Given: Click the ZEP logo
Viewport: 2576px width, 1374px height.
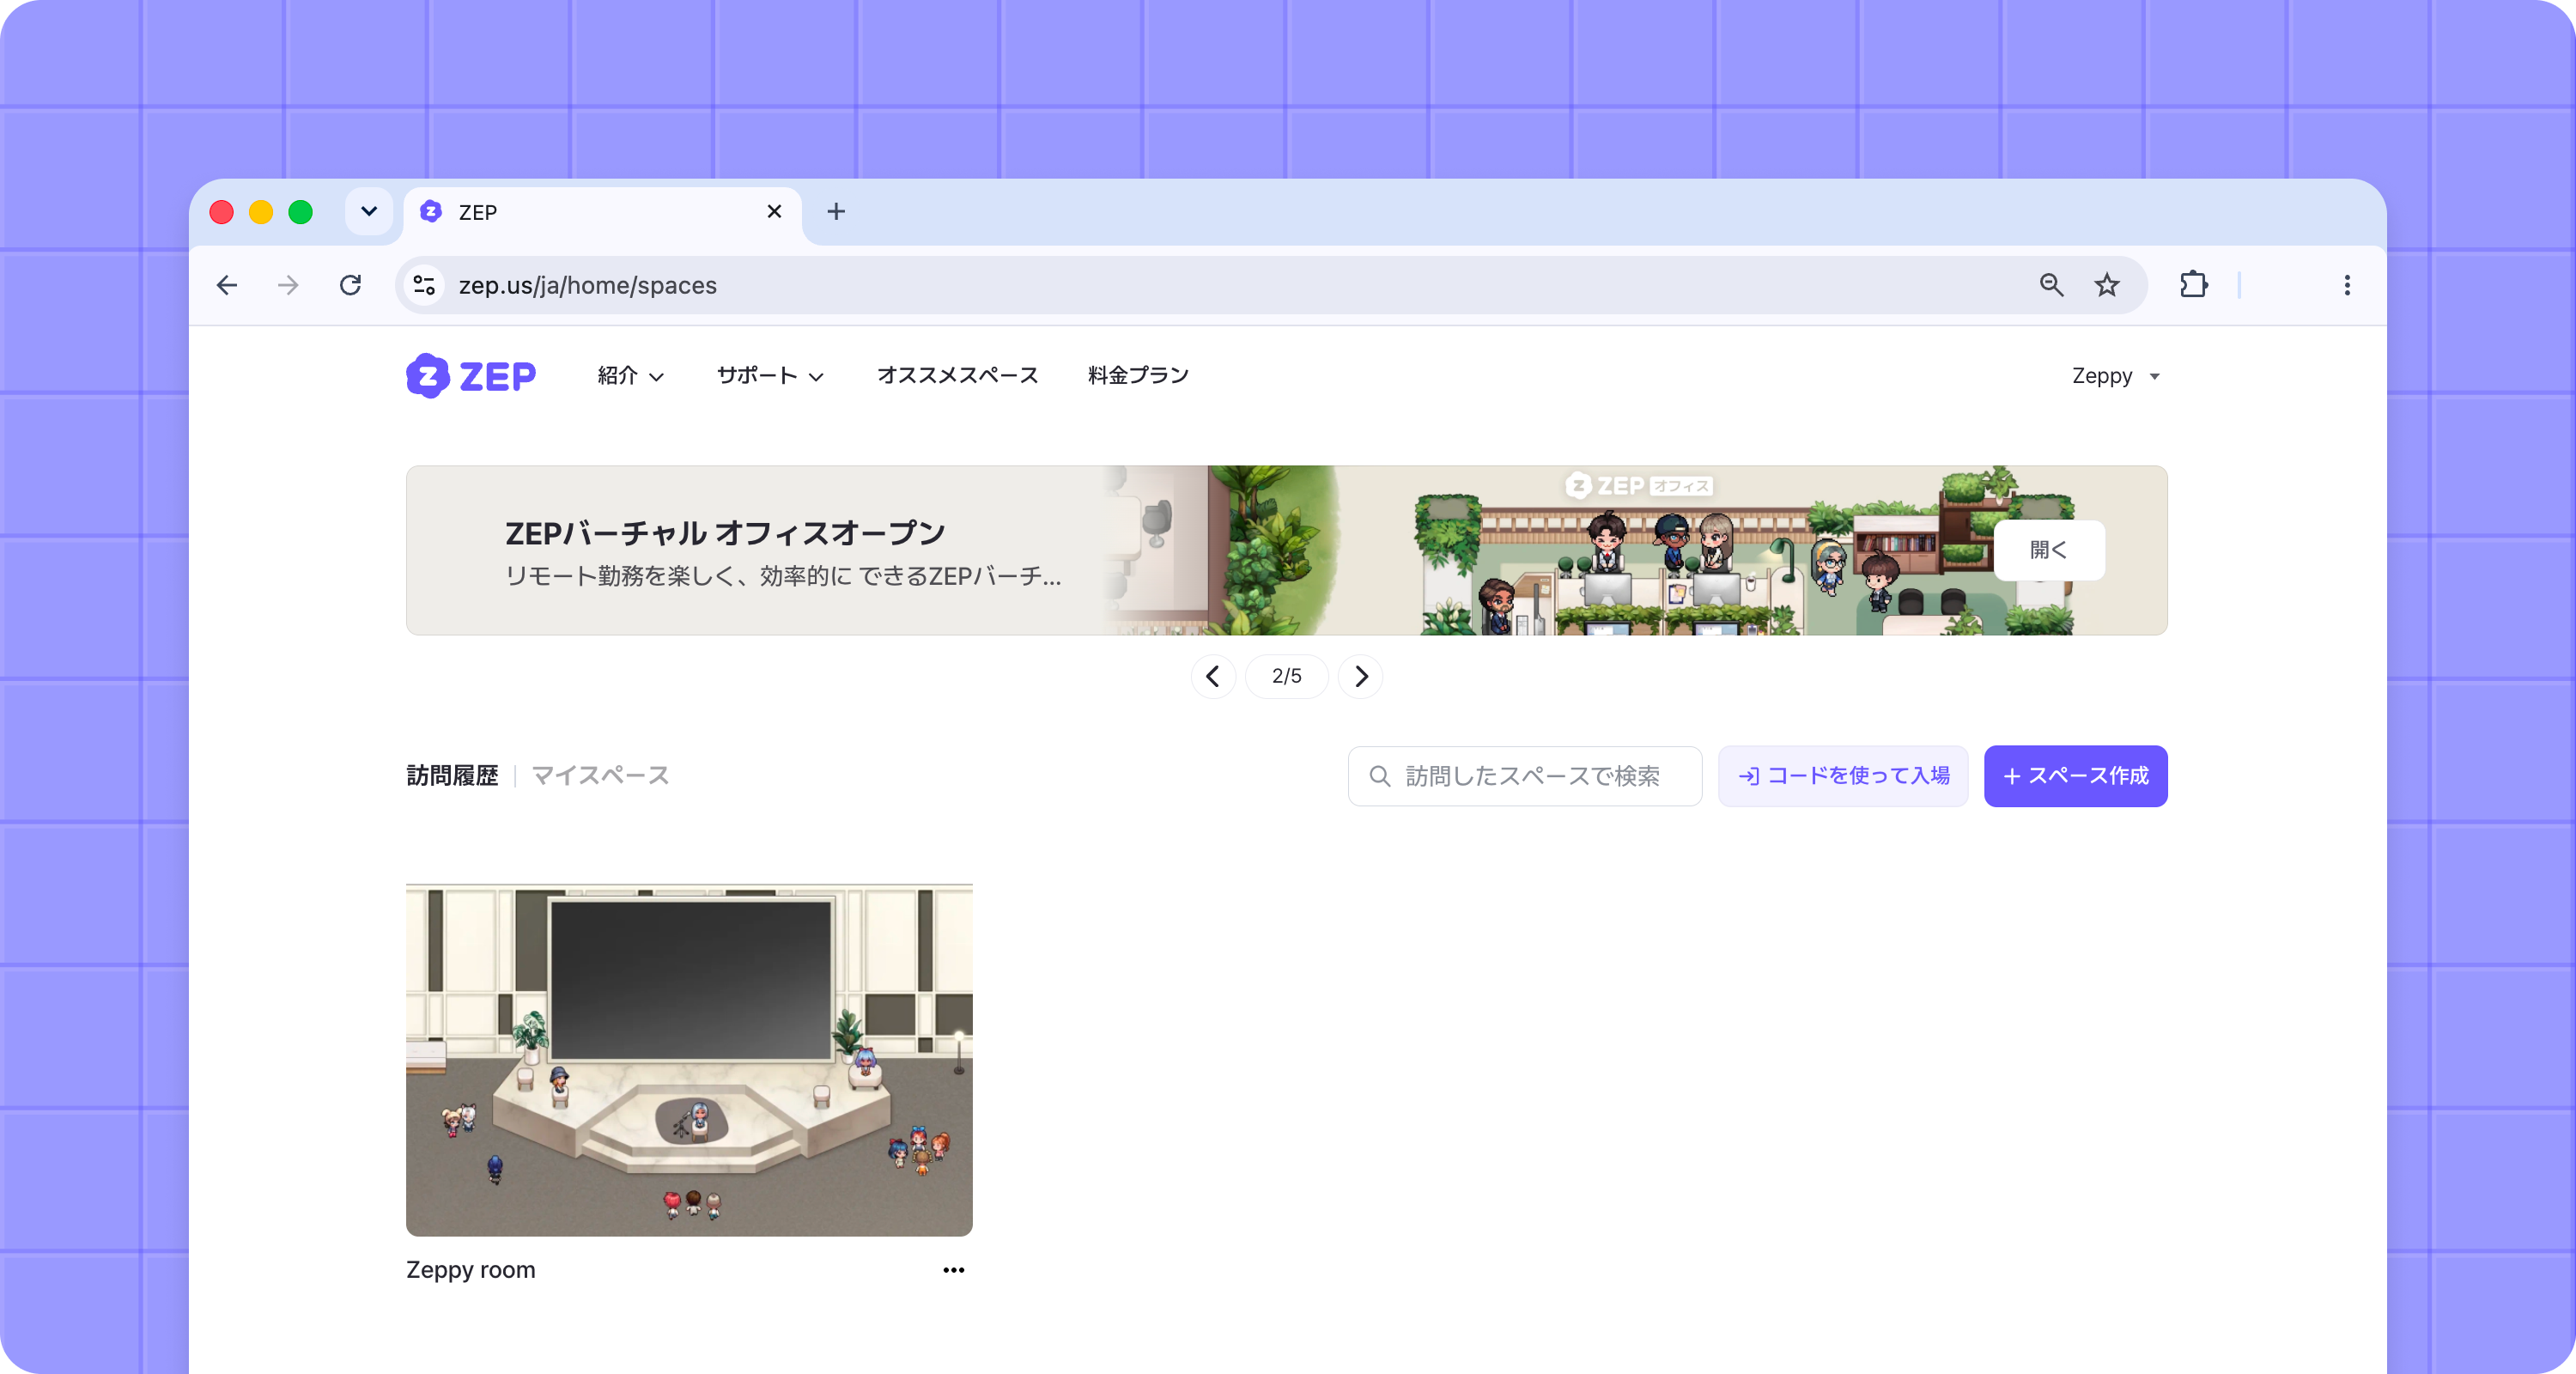Looking at the screenshot, I should pos(471,376).
